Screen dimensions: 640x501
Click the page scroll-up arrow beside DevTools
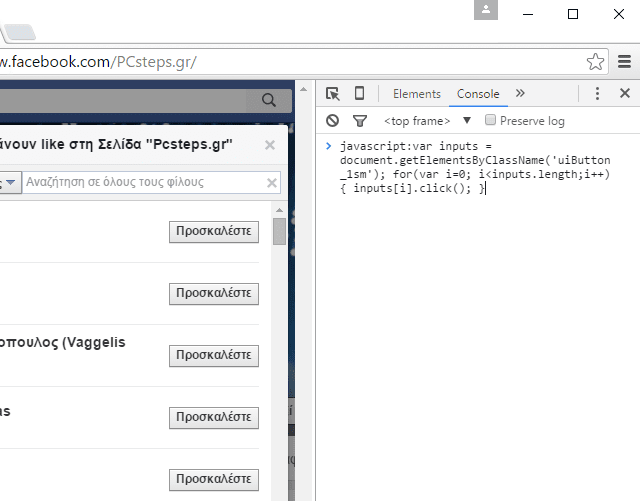tap(303, 89)
